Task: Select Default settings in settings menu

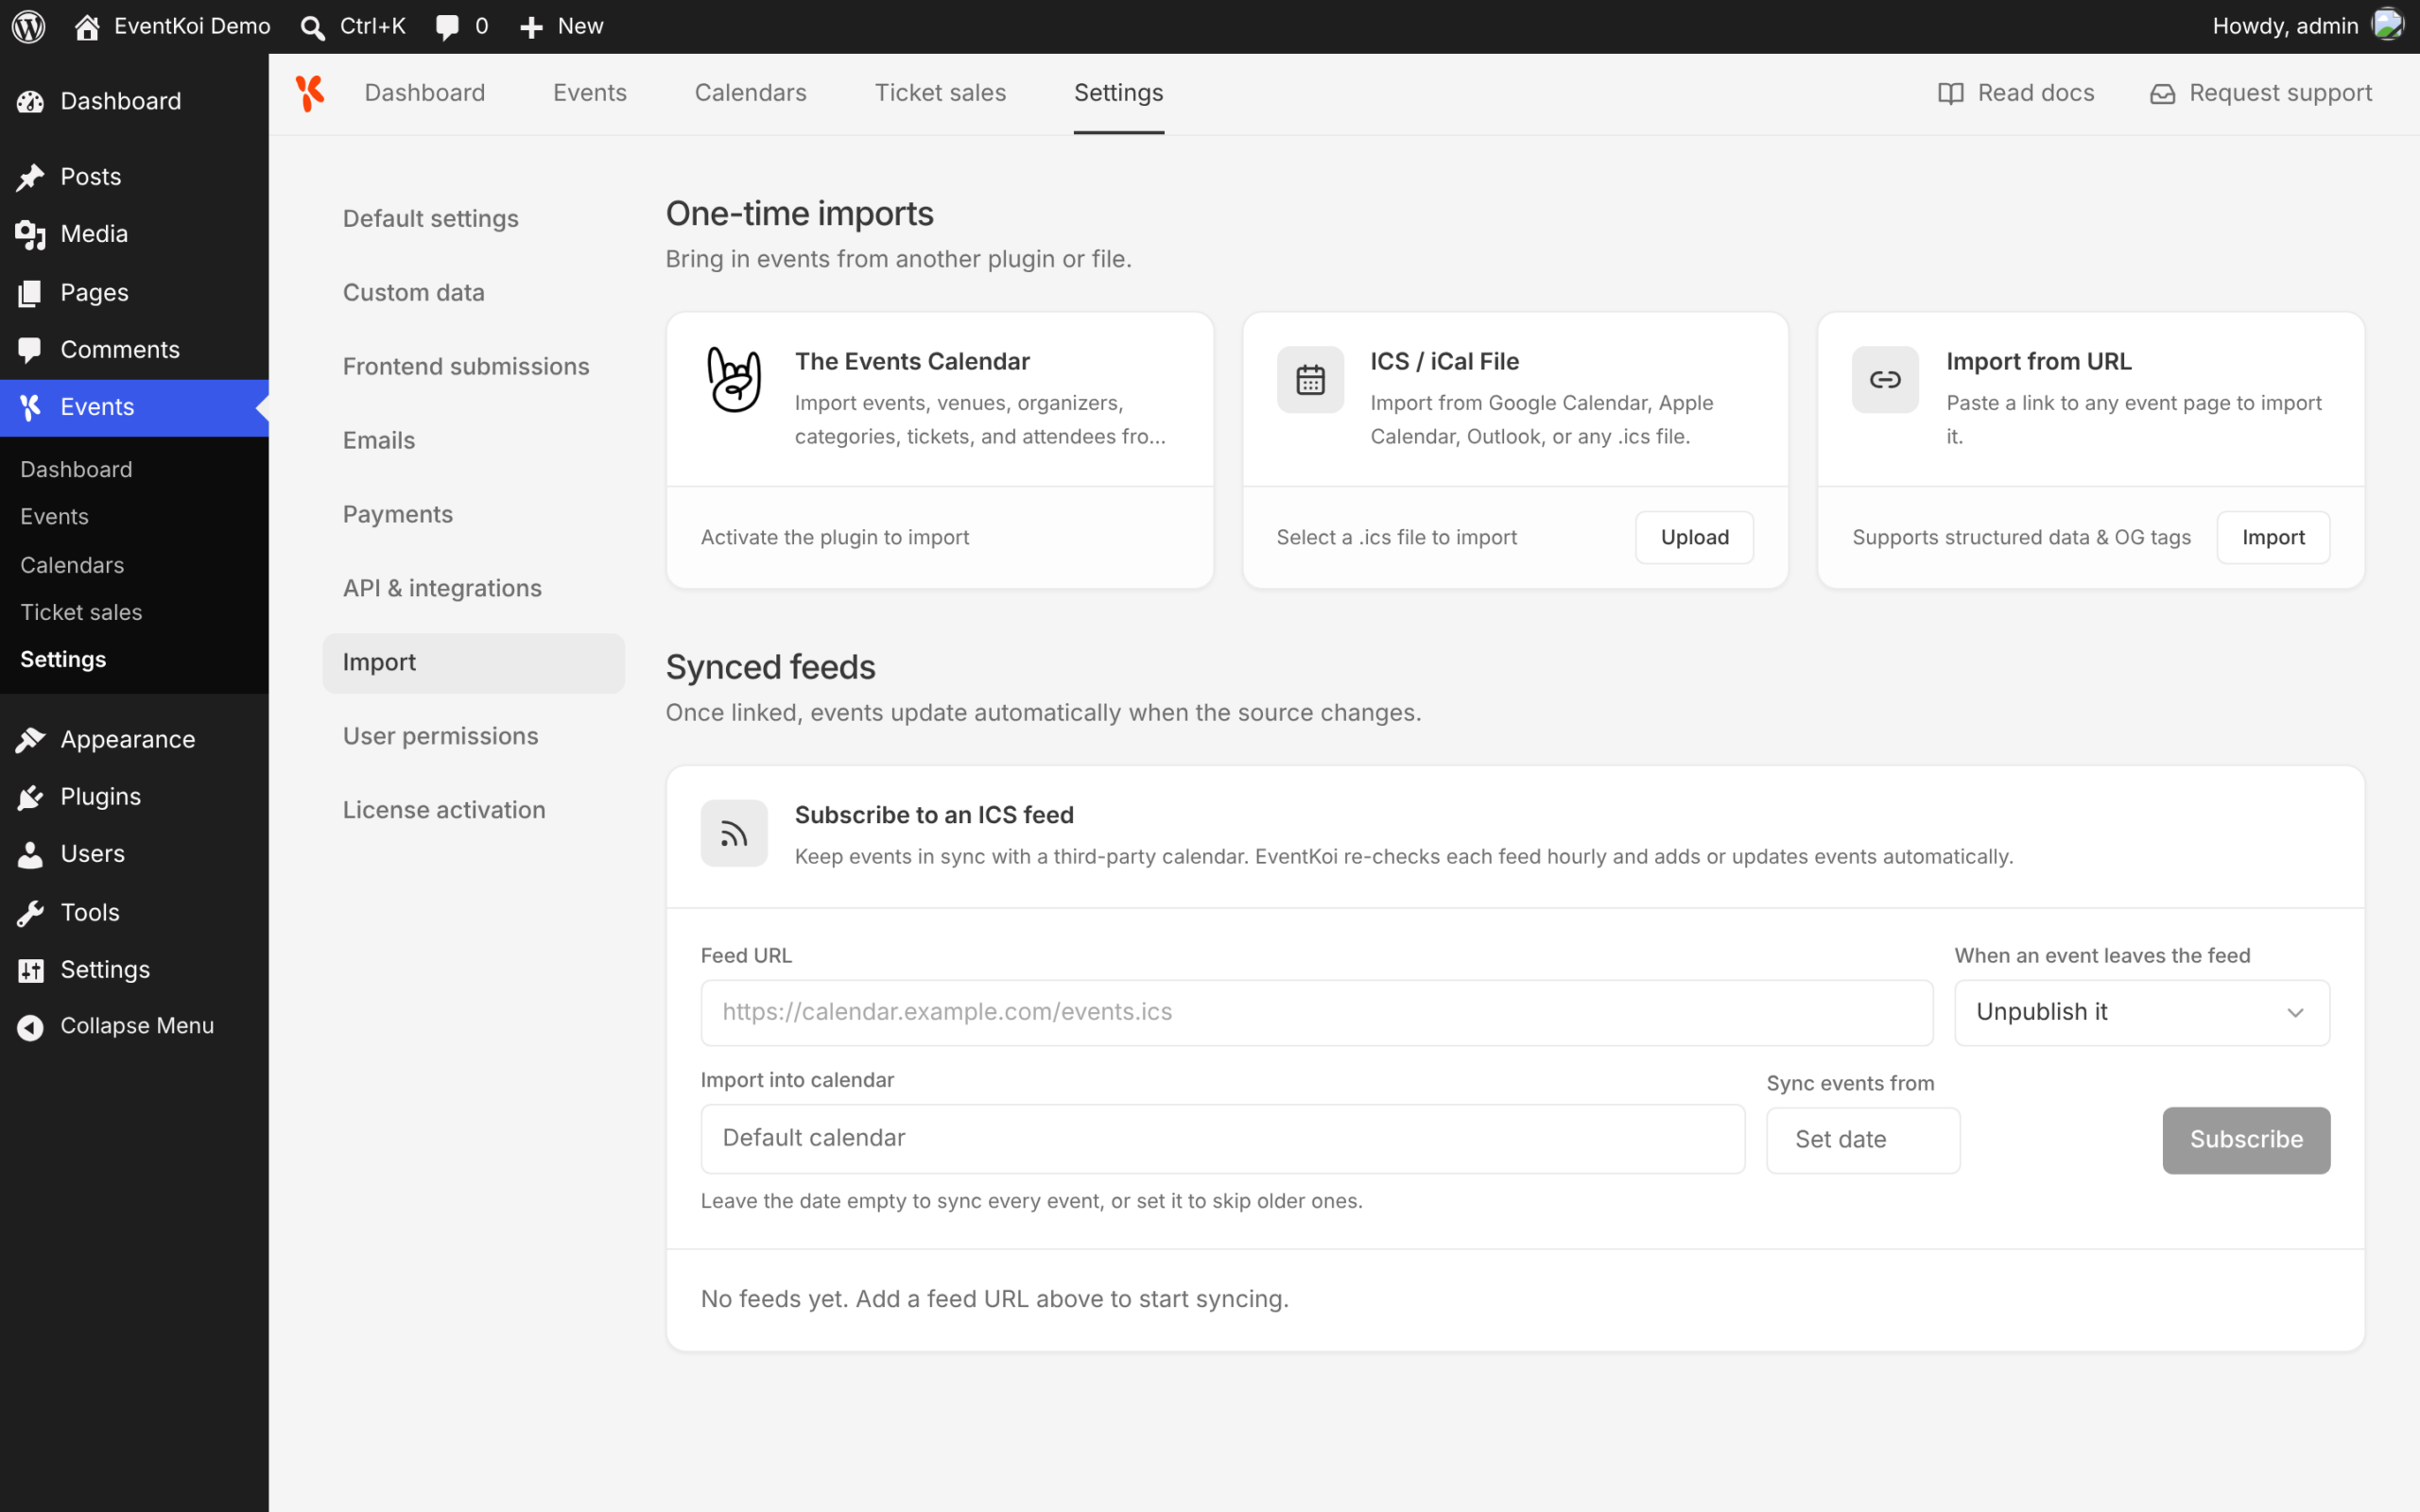Action: (x=473, y=219)
